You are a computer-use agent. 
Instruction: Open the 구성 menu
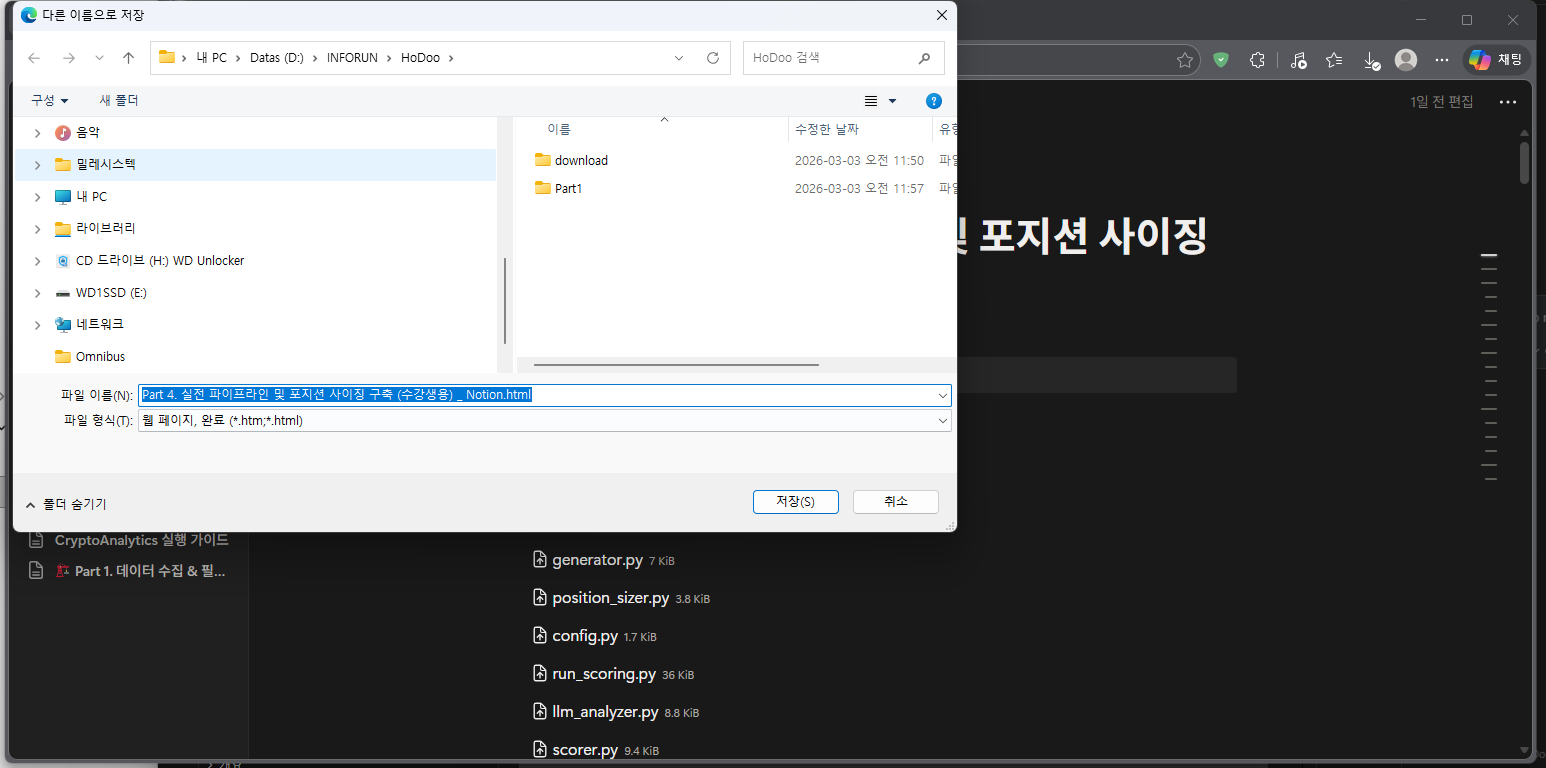[x=50, y=101]
